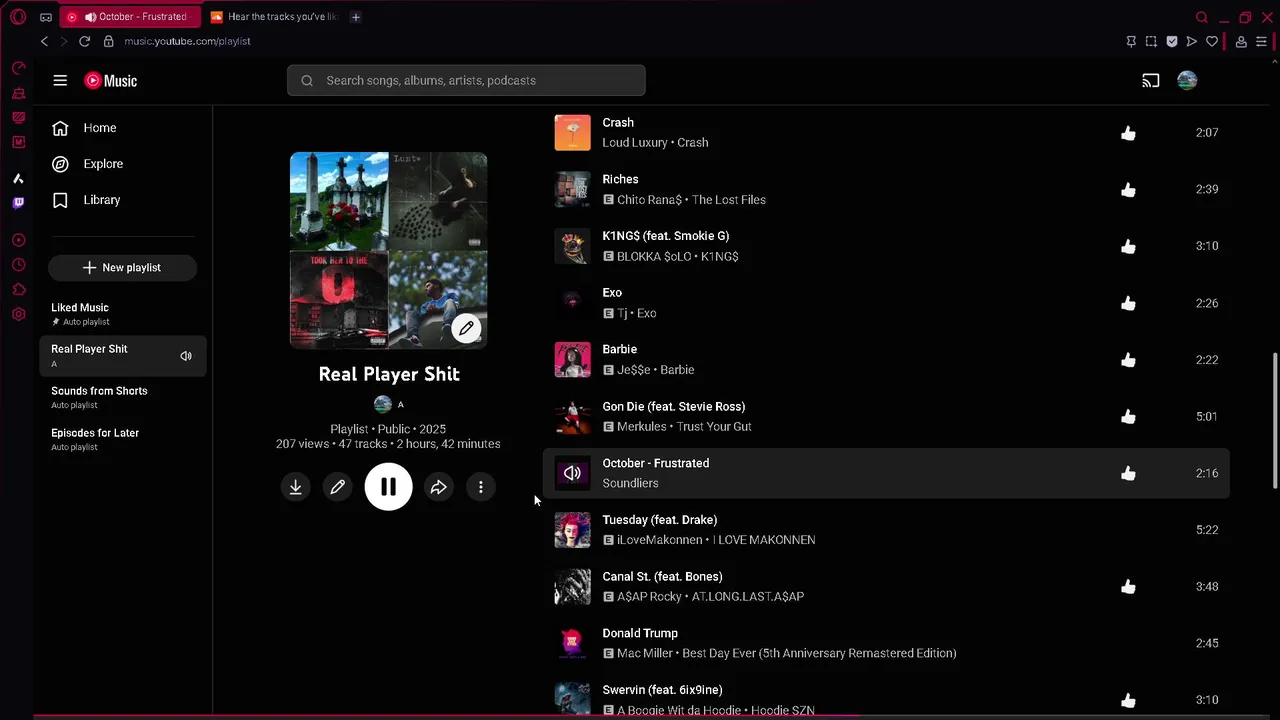Viewport: 1280px width, 720px height.
Task: Toggle like on Swervin (feat. 6ix9ine)
Action: pyautogui.click(x=1128, y=700)
